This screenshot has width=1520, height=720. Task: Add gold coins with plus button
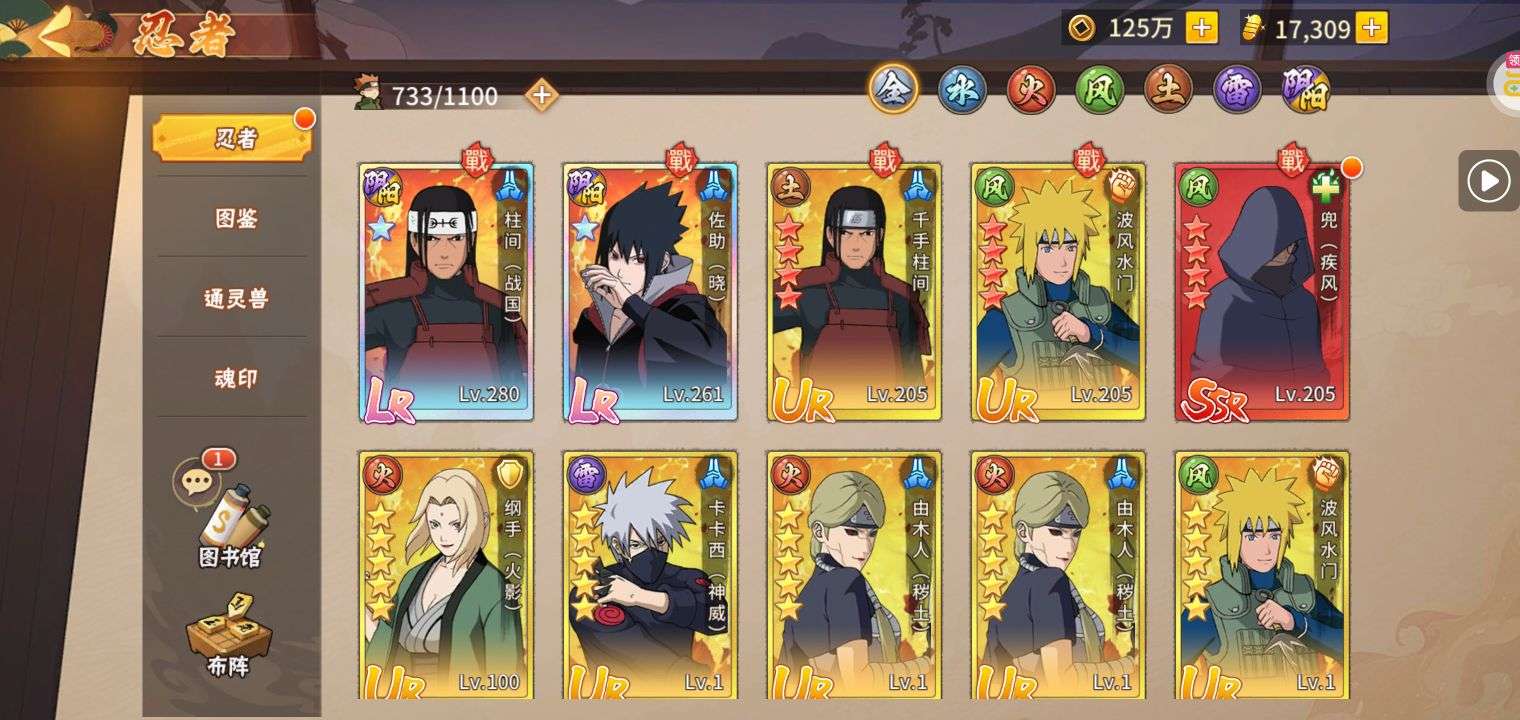click(x=1201, y=28)
